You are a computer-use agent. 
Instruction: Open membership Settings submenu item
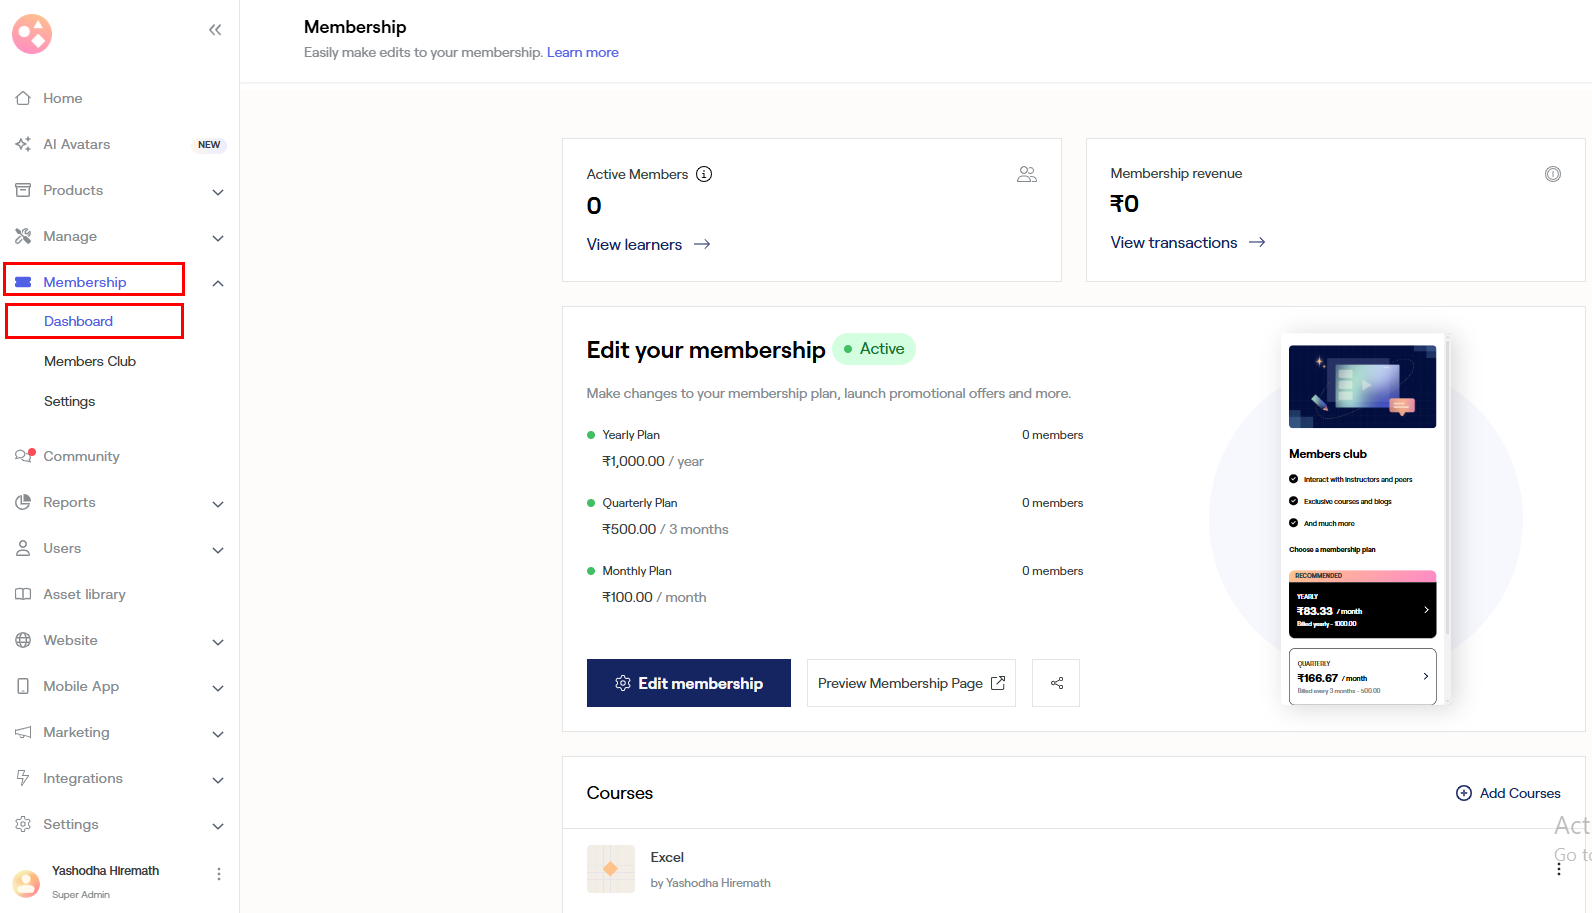(x=70, y=401)
